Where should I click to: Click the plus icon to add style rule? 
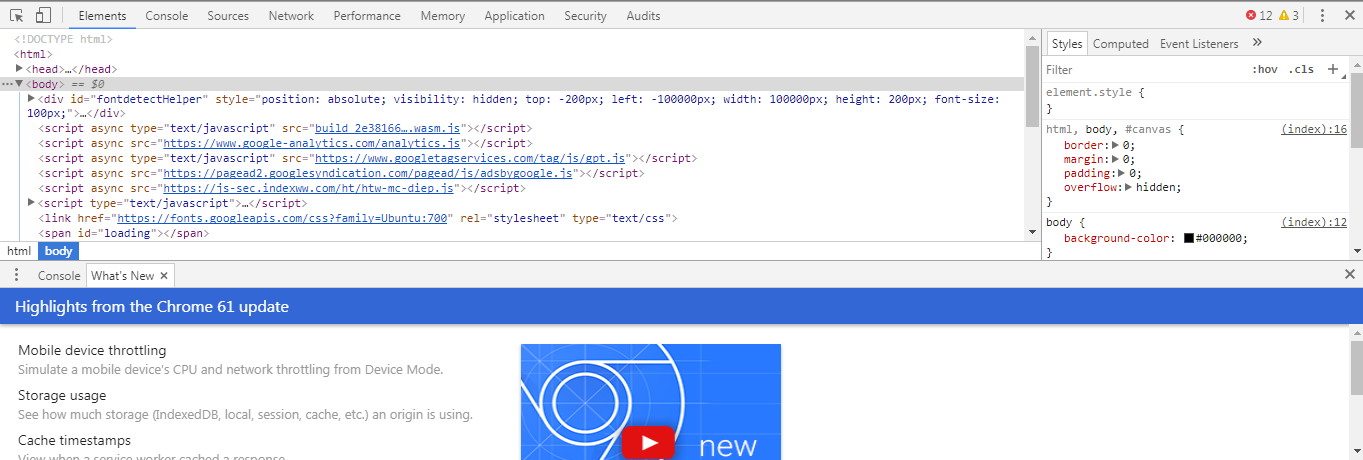(x=1332, y=69)
